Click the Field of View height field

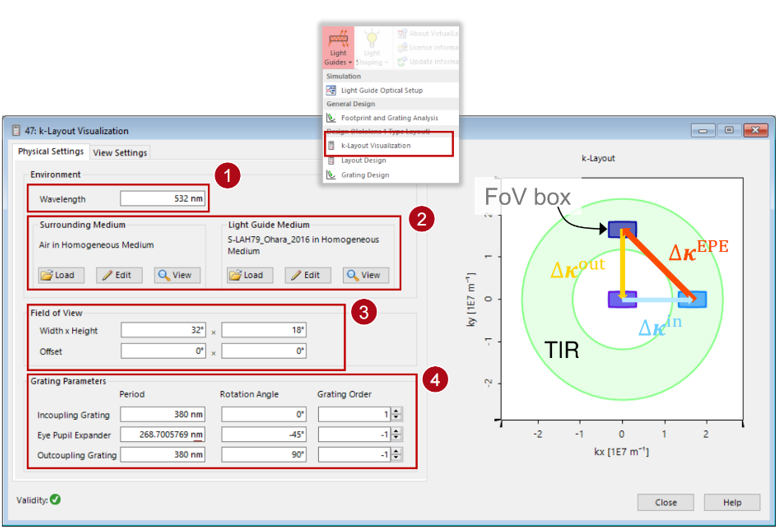(x=264, y=330)
